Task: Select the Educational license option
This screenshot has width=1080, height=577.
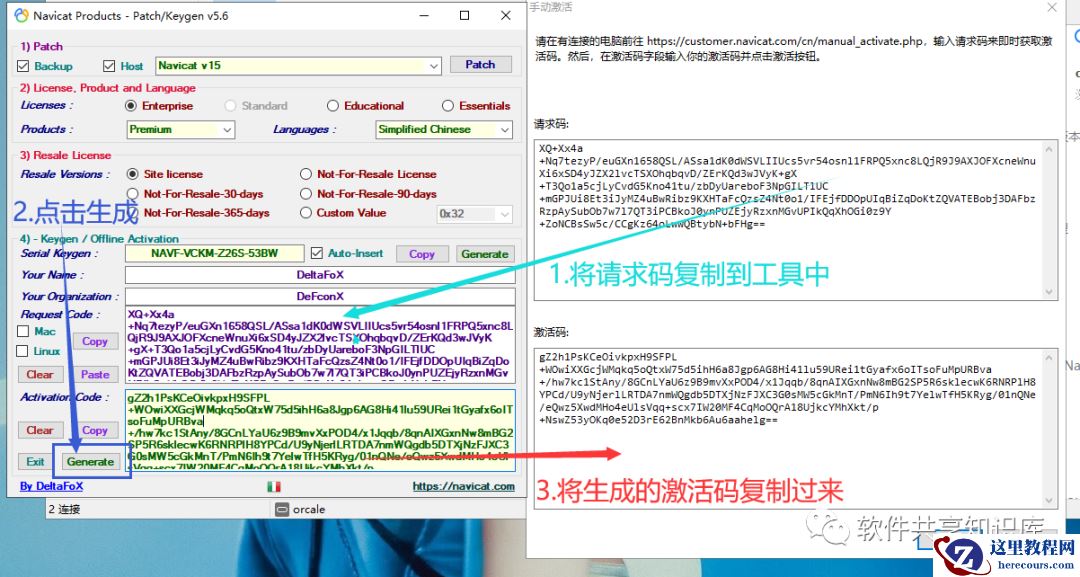Action: click(333, 106)
